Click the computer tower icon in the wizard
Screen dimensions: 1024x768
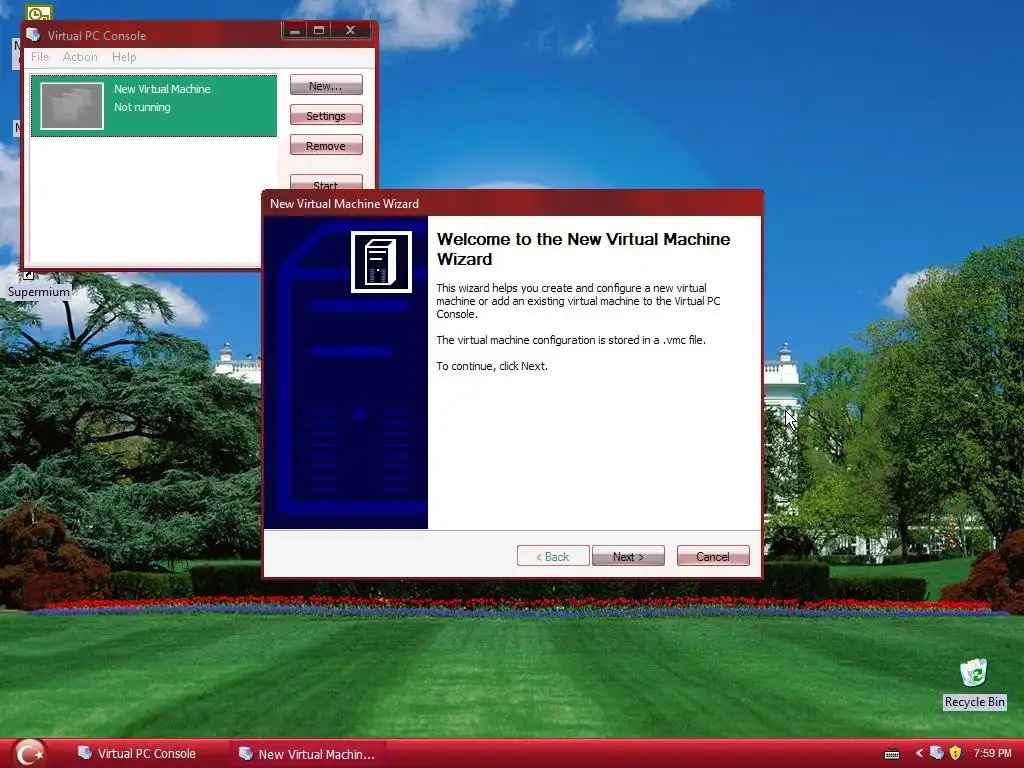pos(381,262)
